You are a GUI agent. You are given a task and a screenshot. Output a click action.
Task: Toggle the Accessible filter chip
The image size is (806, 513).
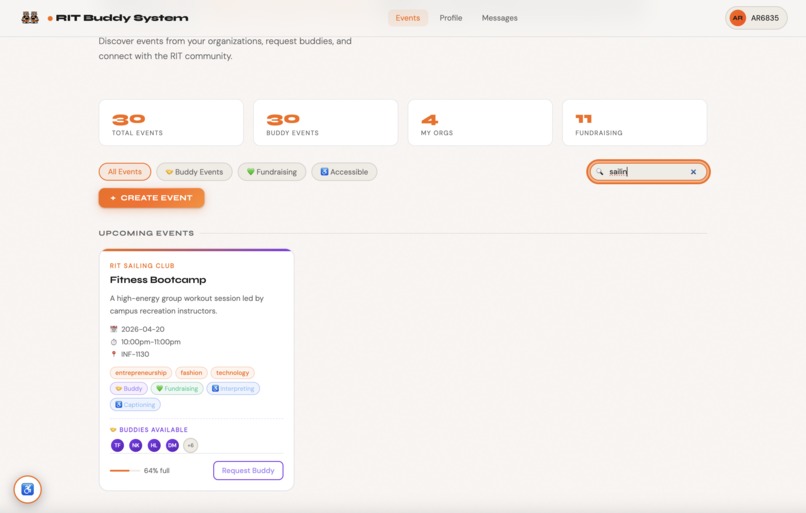tap(344, 172)
